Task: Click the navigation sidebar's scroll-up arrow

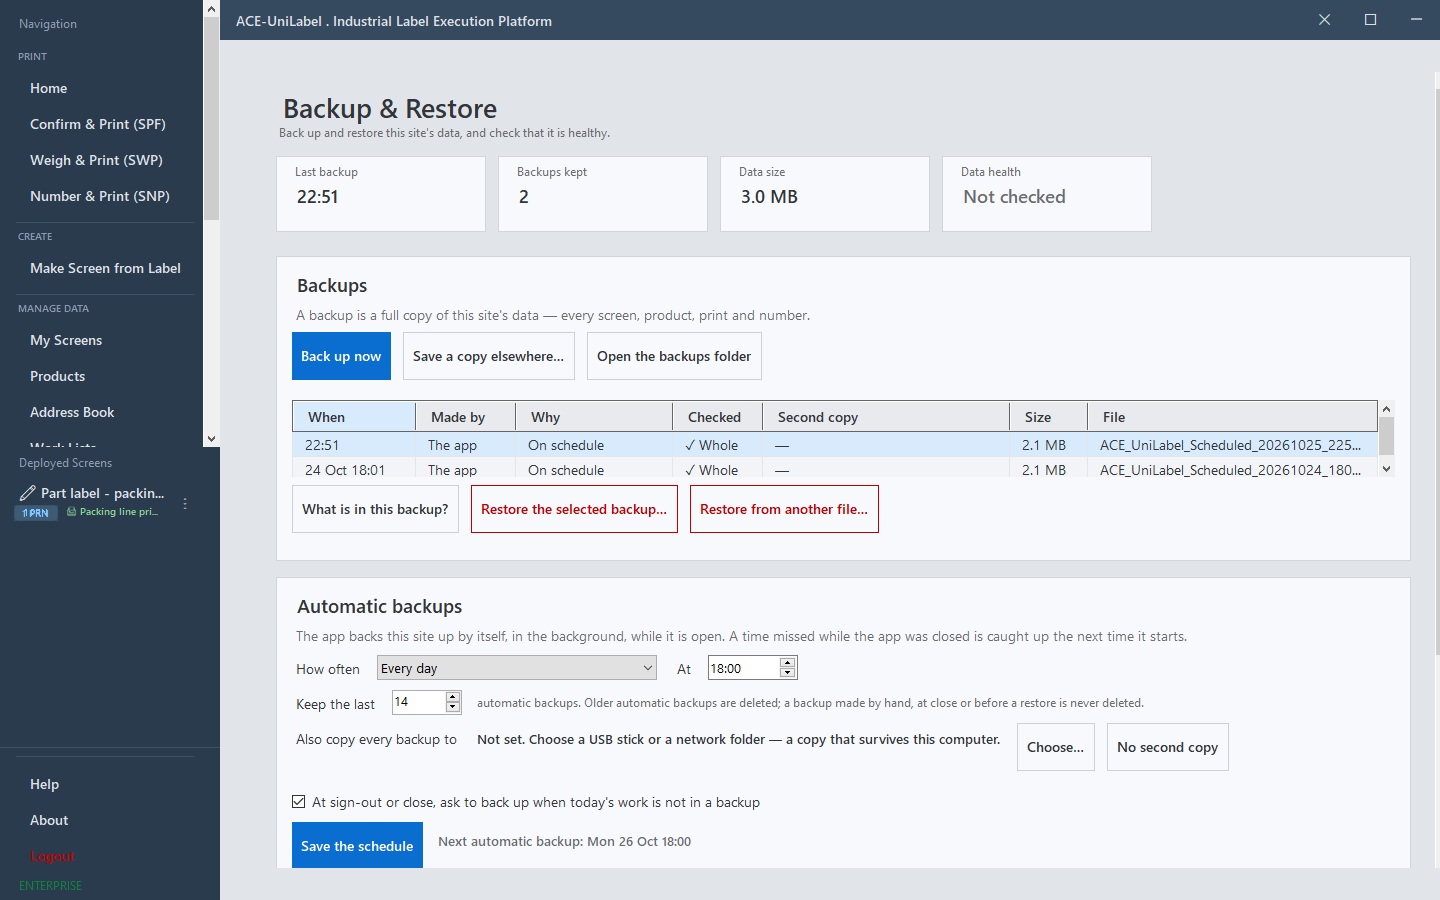Action: (x=211, y=9)
